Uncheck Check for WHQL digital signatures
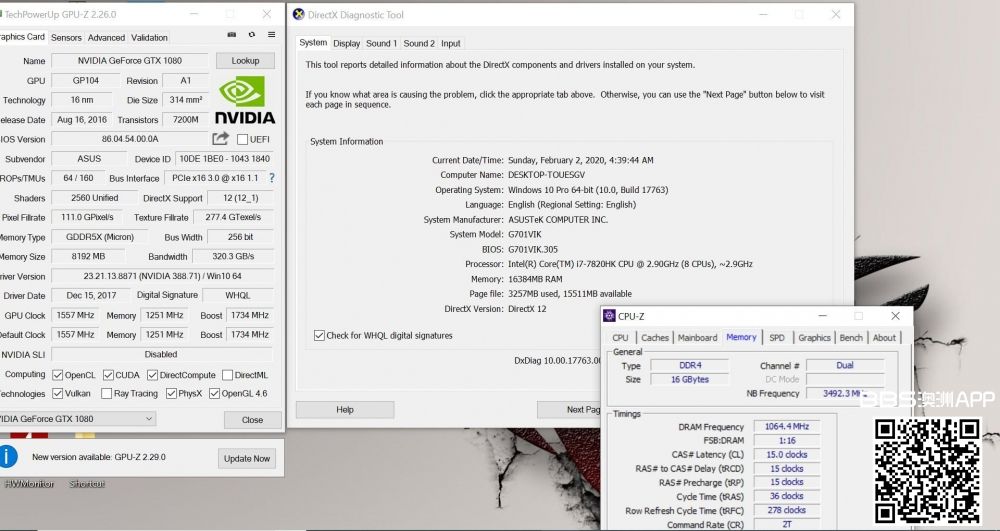Image resolution: width=1000 pixels, height=531 pixels. (319, 335)
